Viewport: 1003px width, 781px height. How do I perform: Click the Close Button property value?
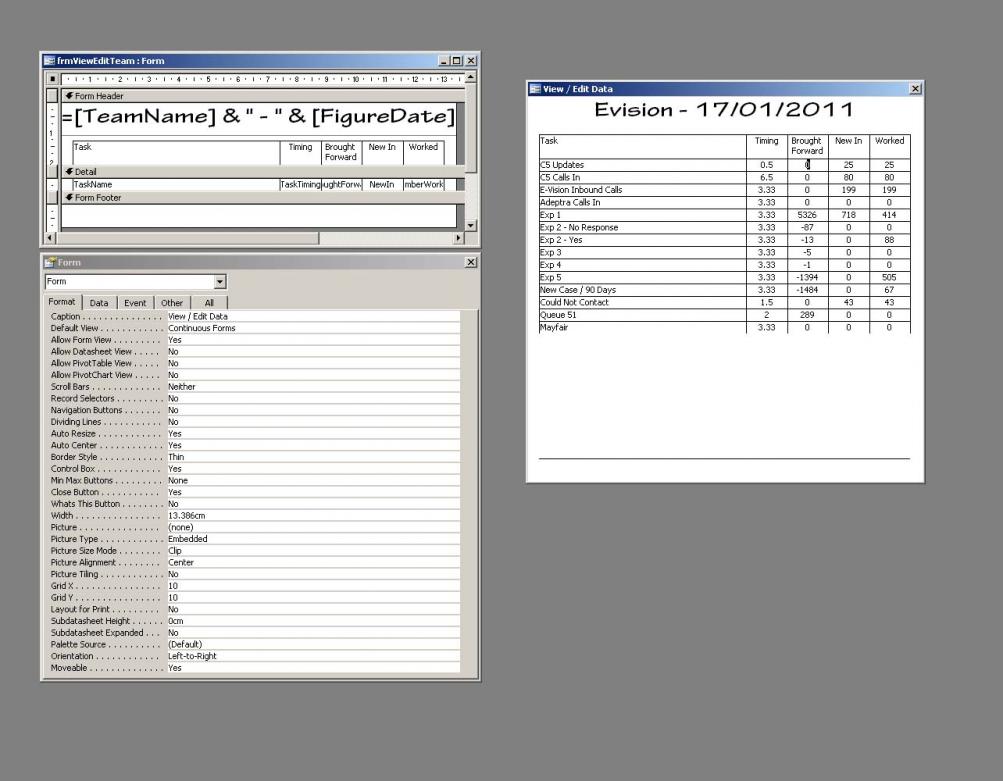coord(313,493)
